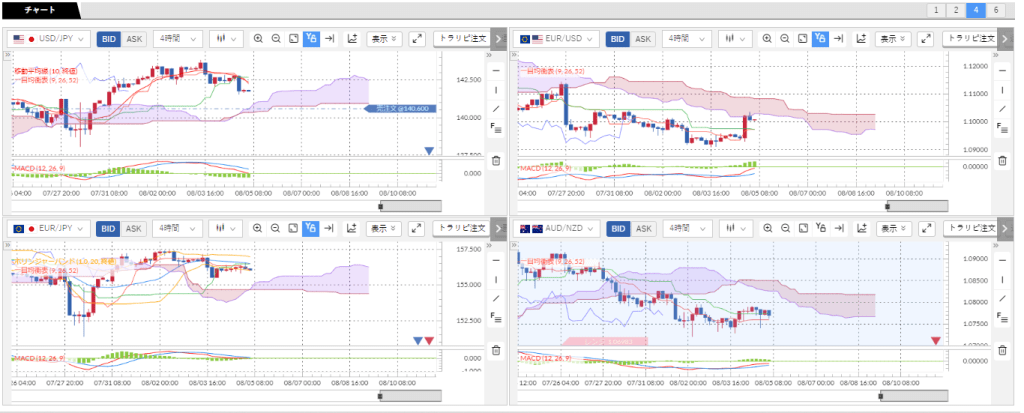Pick horizontal line tool on EUR/USD chart
1024x413 pixels.
1003,71
